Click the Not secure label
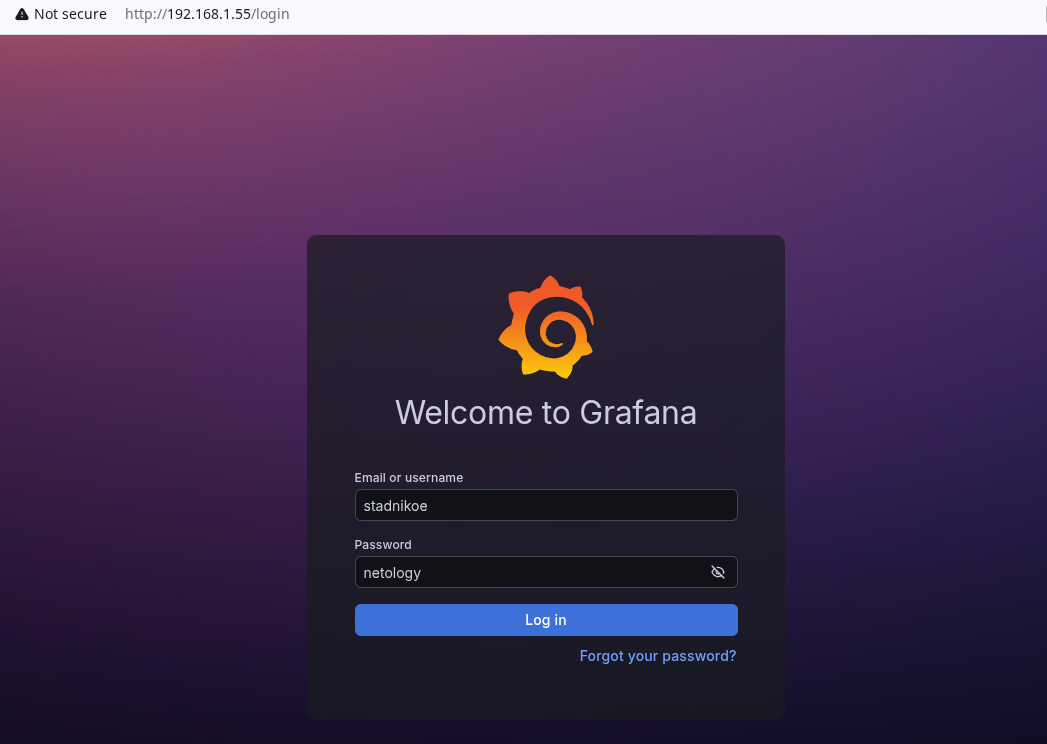Image resolution: width=1047 pixels, height=744 pixels. pos(70,14)
